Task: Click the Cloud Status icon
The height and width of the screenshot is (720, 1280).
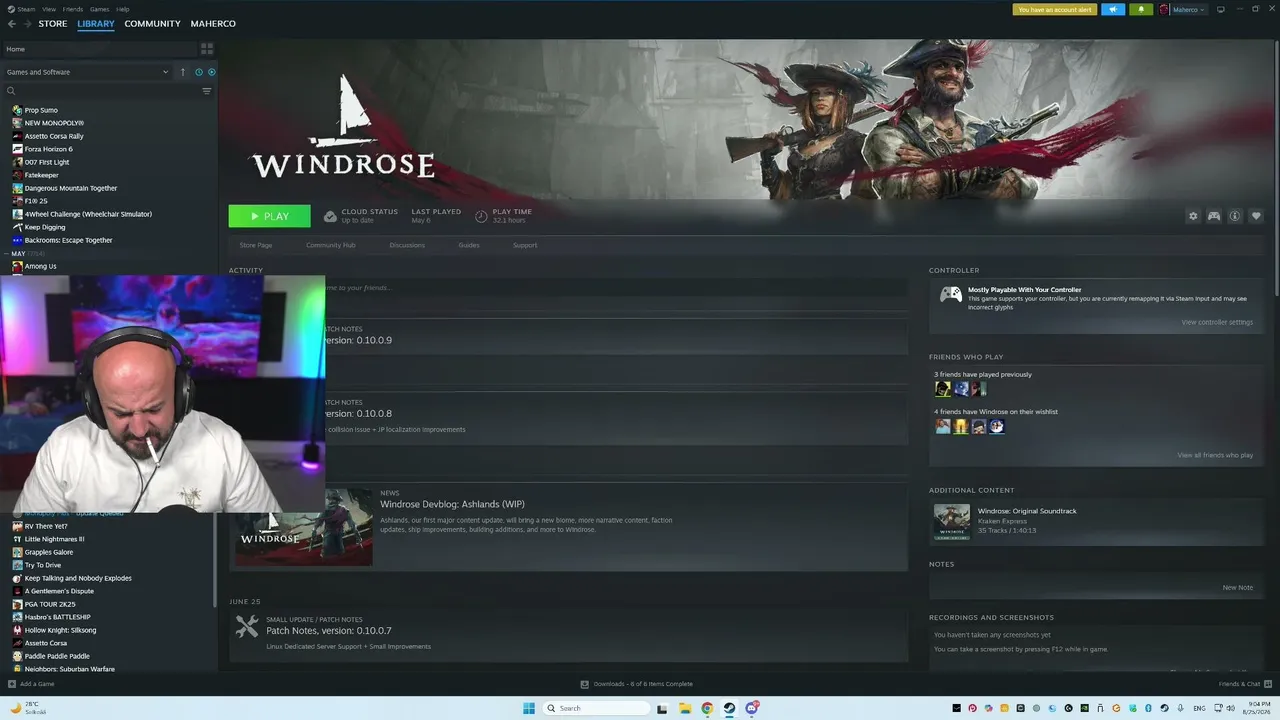Action: click(x=330, y=216)
